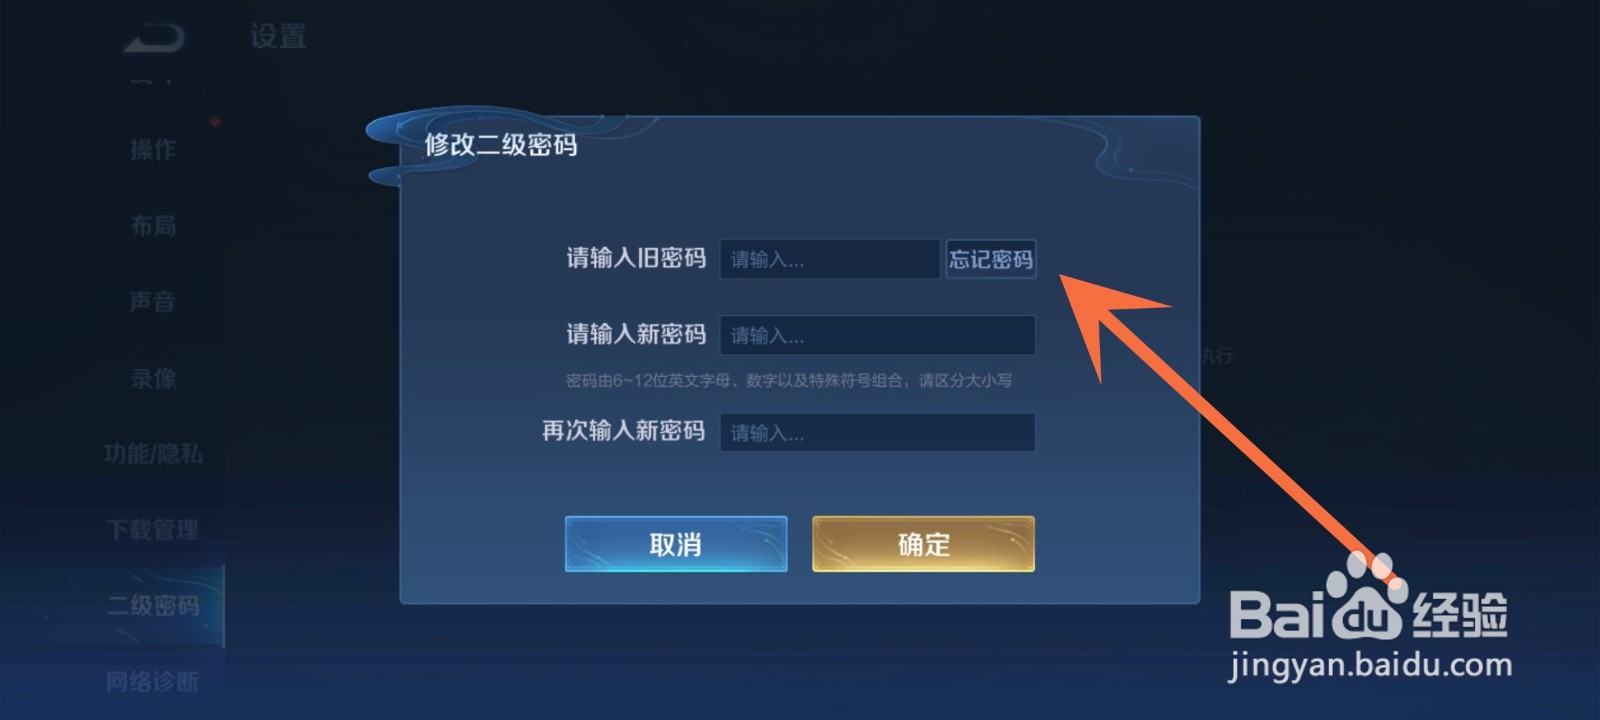Tap the back arrow icon beside 设置
The image size is (1600, 720).
coord(154,38)
